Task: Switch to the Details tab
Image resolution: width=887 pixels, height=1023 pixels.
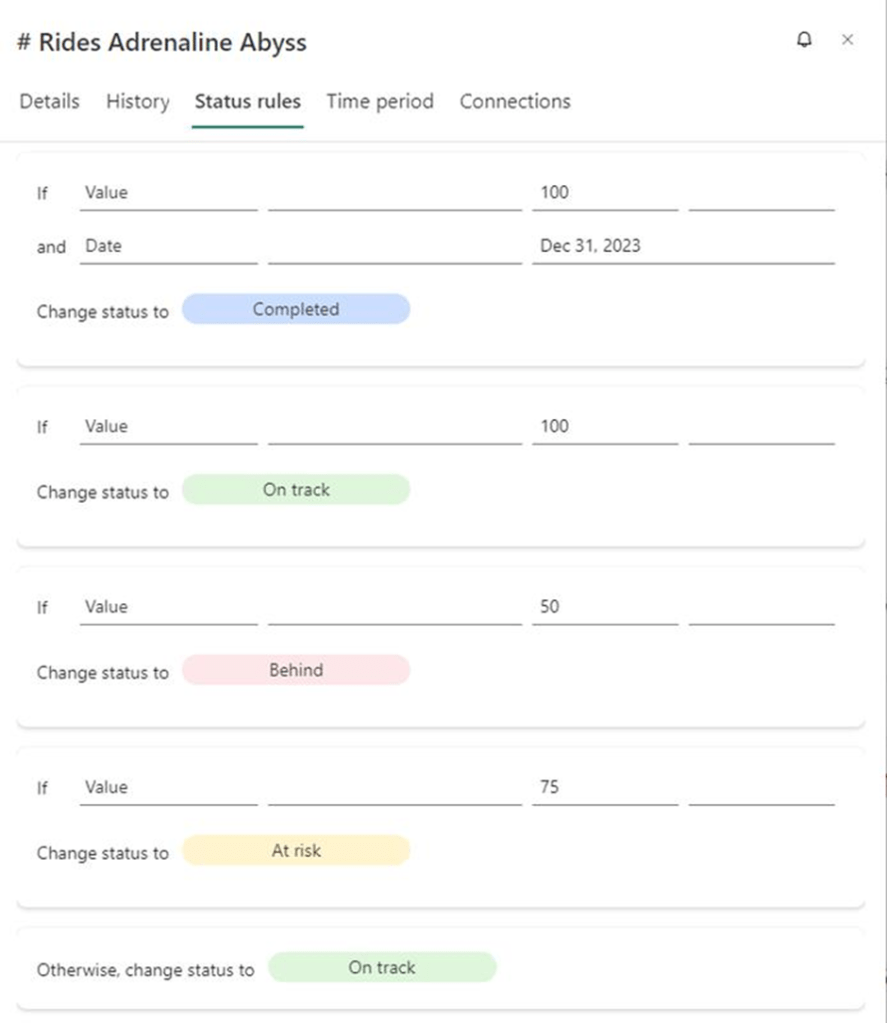Action: click(x=48, y=101)
